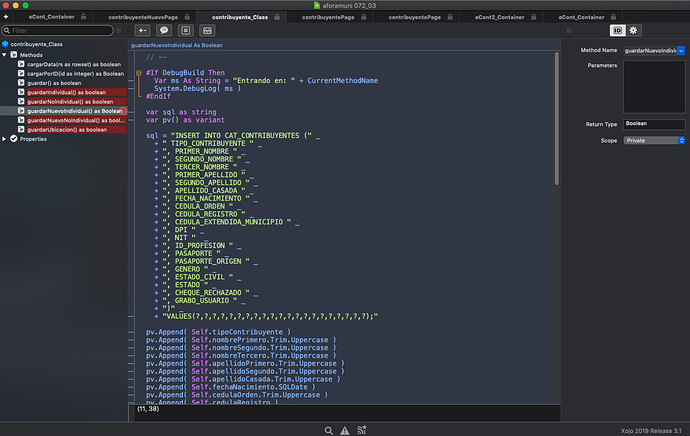Open the Method Name dropdown arrow
This screenshot has height=436, width=690.
tap(681, 51)
